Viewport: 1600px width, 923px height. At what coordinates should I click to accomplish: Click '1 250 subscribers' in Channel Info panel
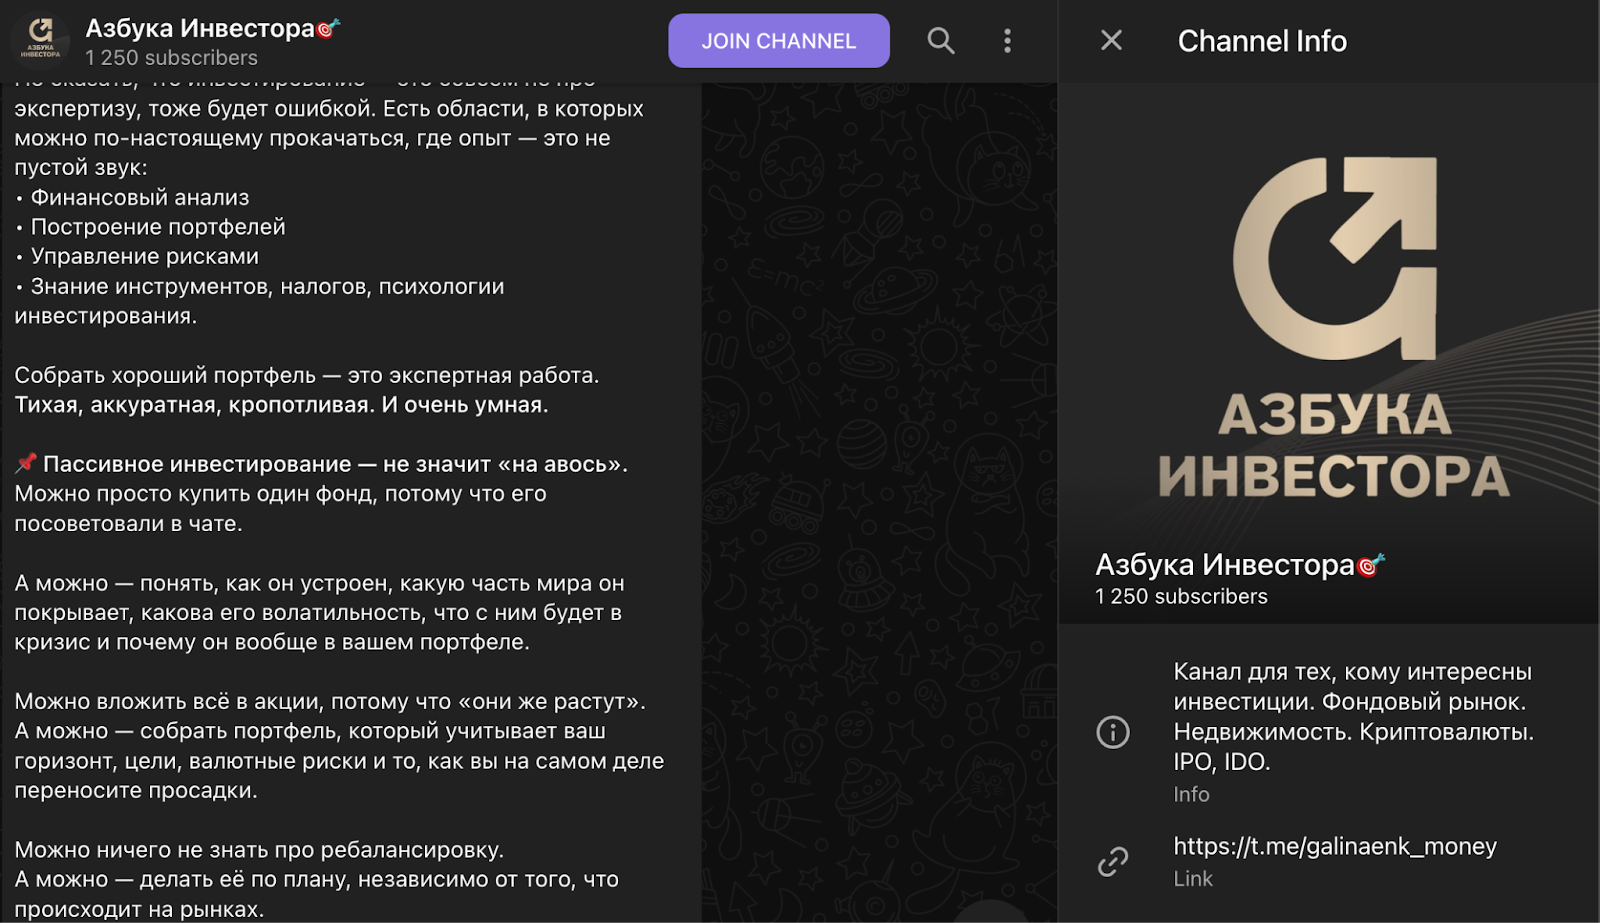click(x=1181, y=597)
